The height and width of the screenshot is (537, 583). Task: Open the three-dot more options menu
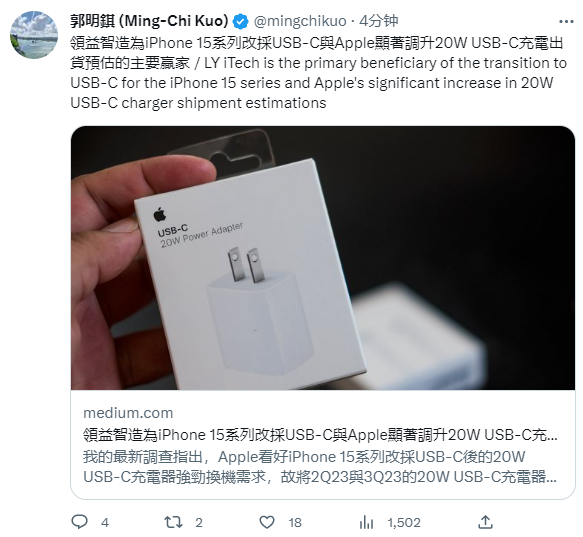[x=566, y=22]
